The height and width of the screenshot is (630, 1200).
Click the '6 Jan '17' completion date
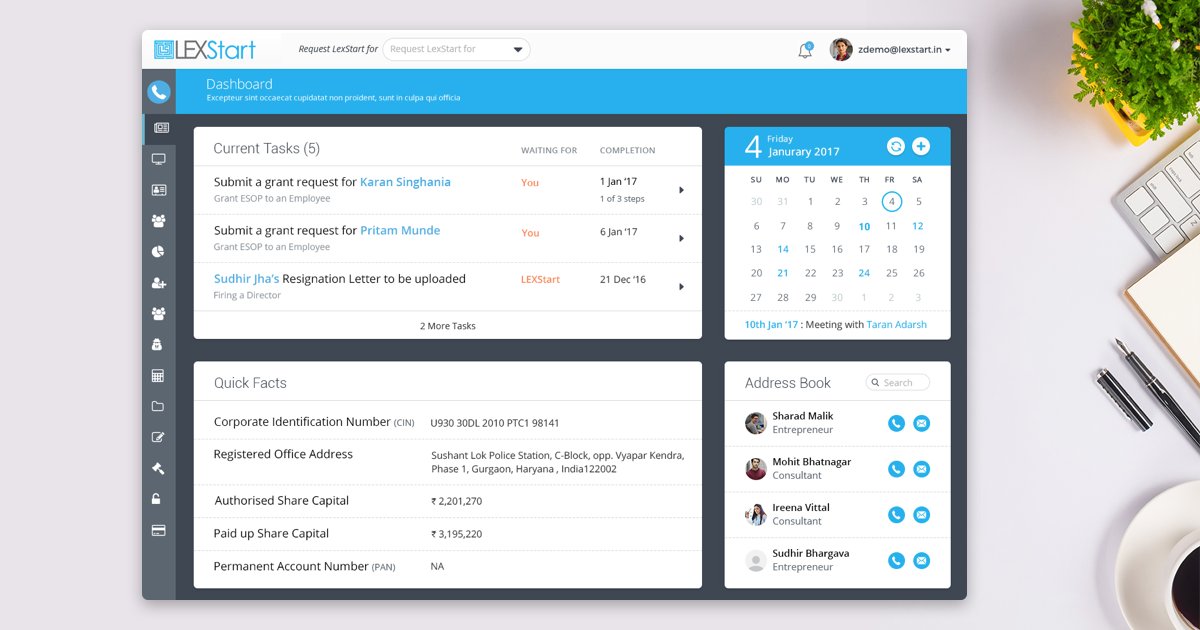point(618,232)
